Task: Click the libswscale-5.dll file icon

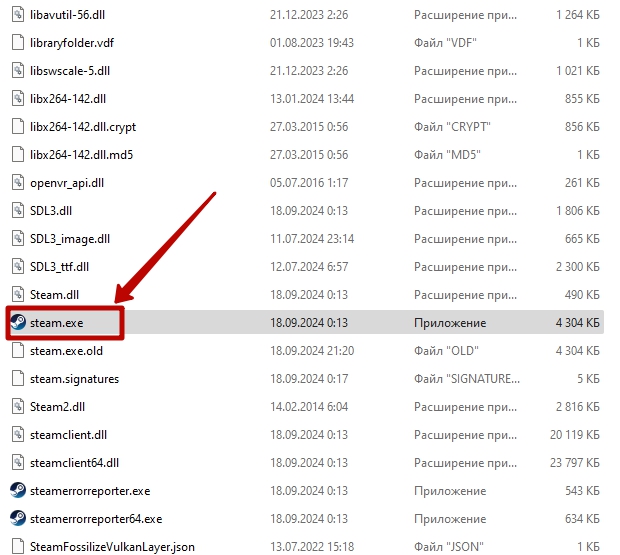Action: (18, 71)
